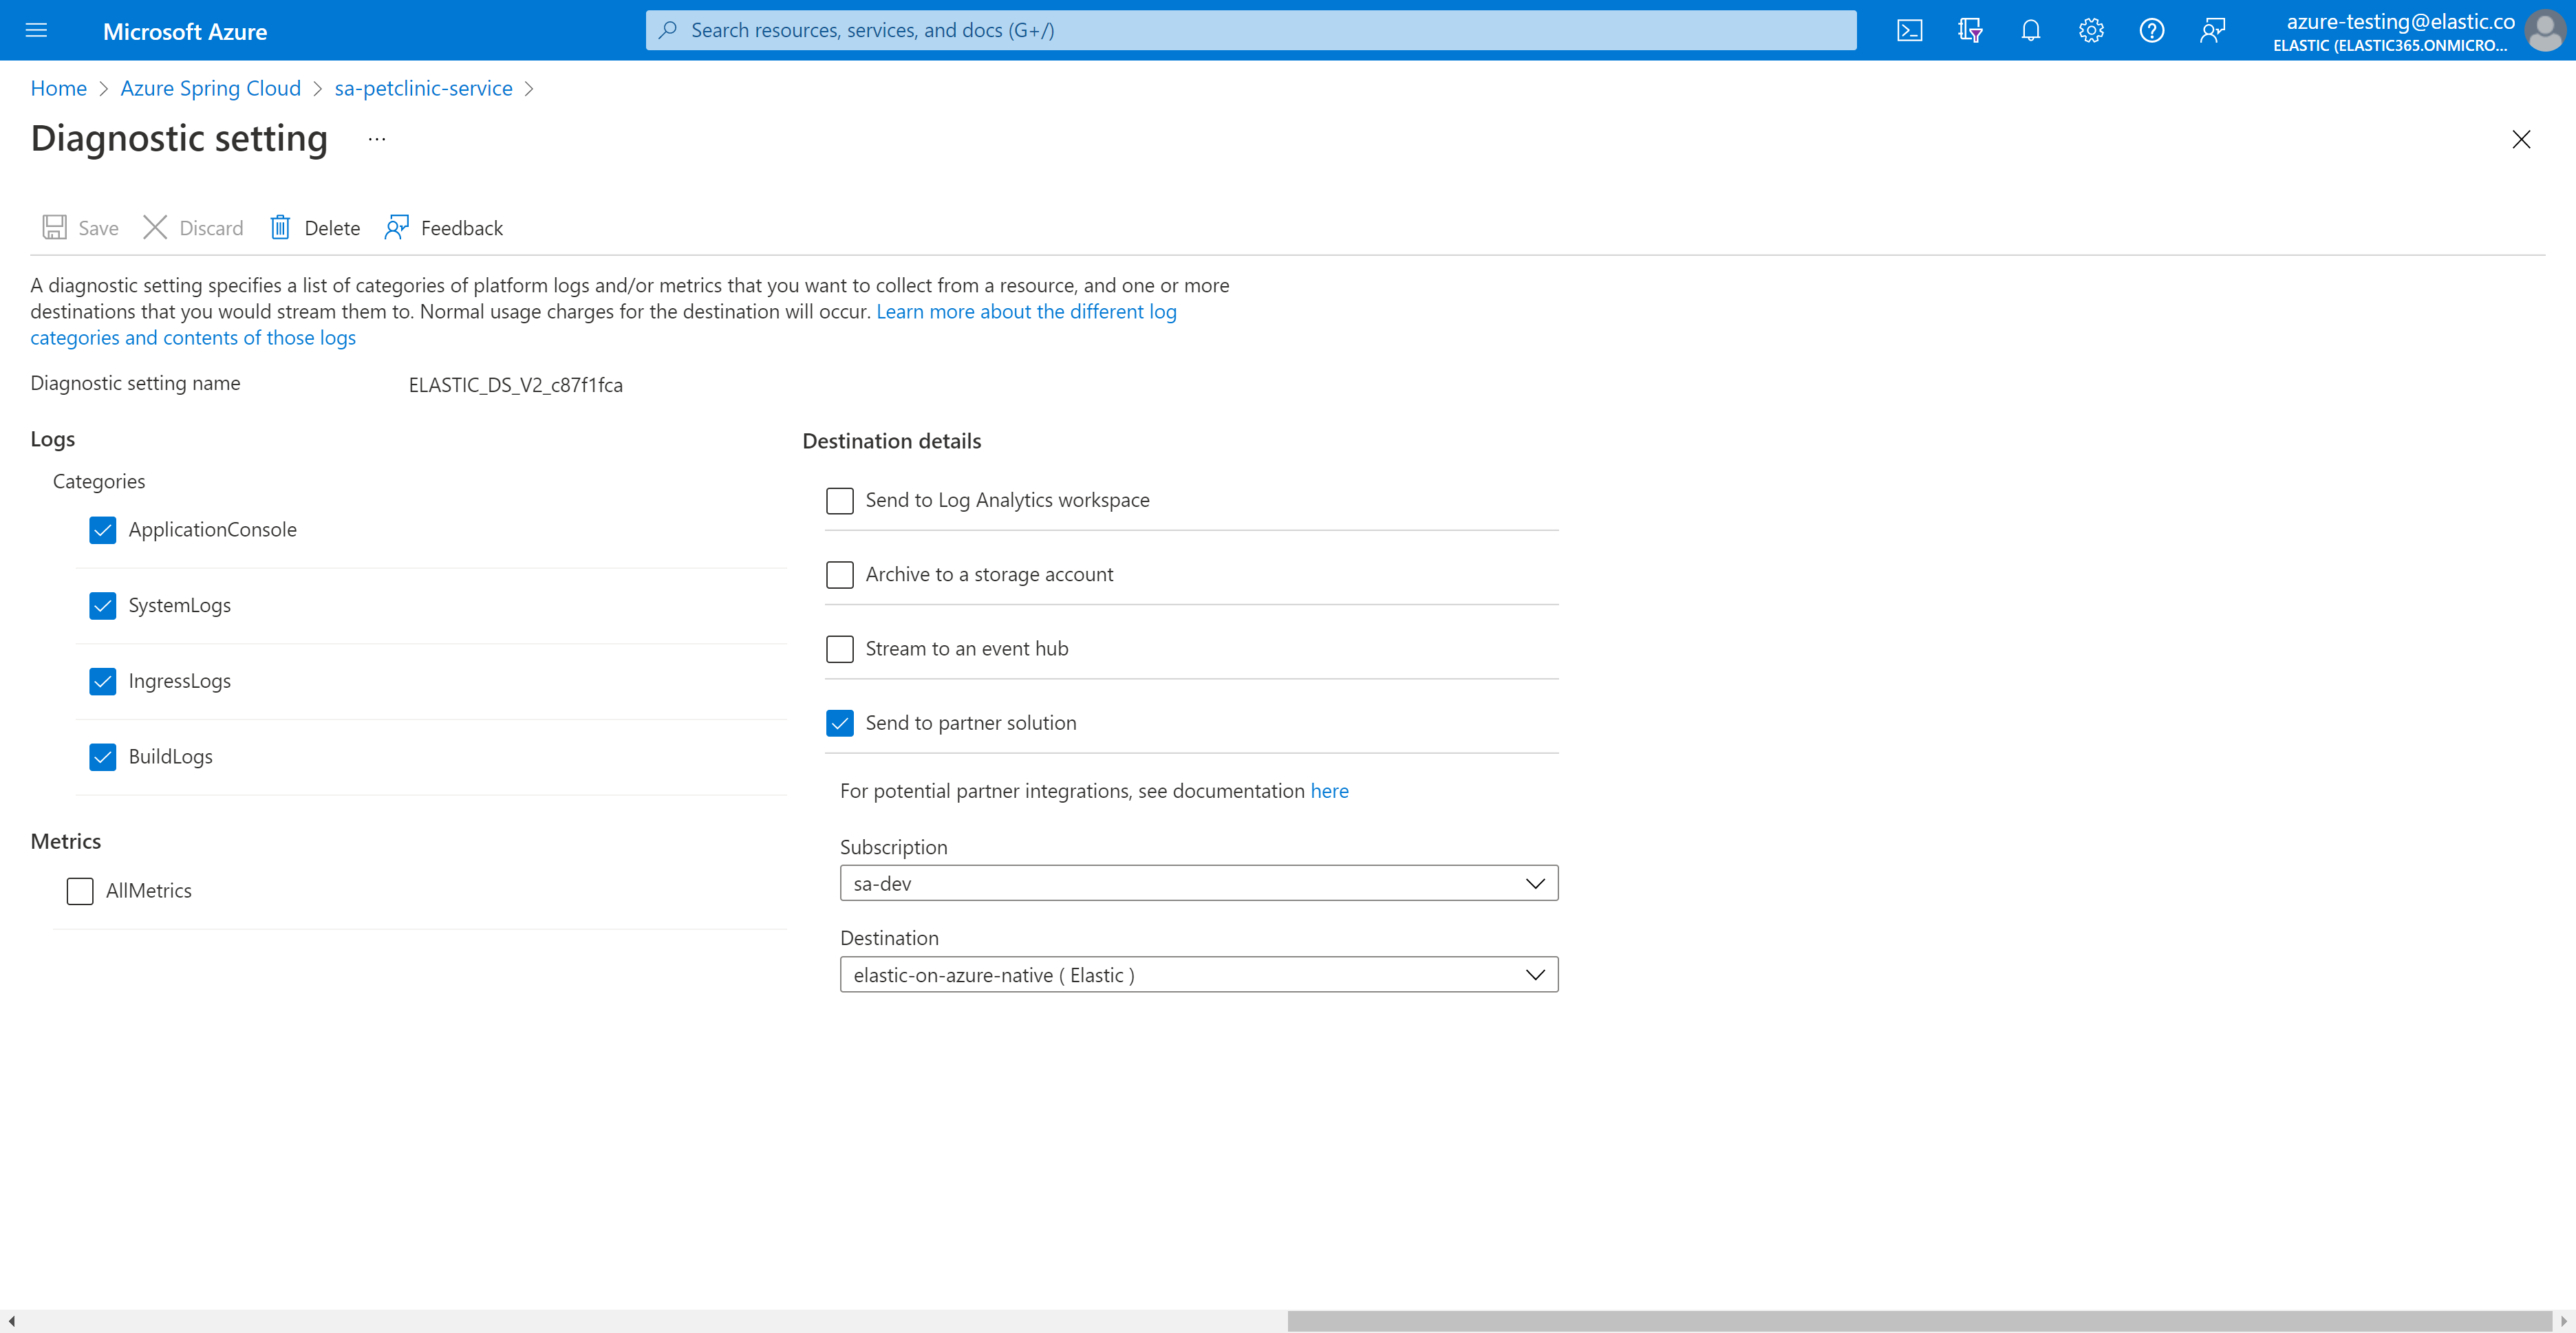This screenshot has height=1333, width=2576.
Task: Click the Metrics section heading
Action: tap(65, 841)
